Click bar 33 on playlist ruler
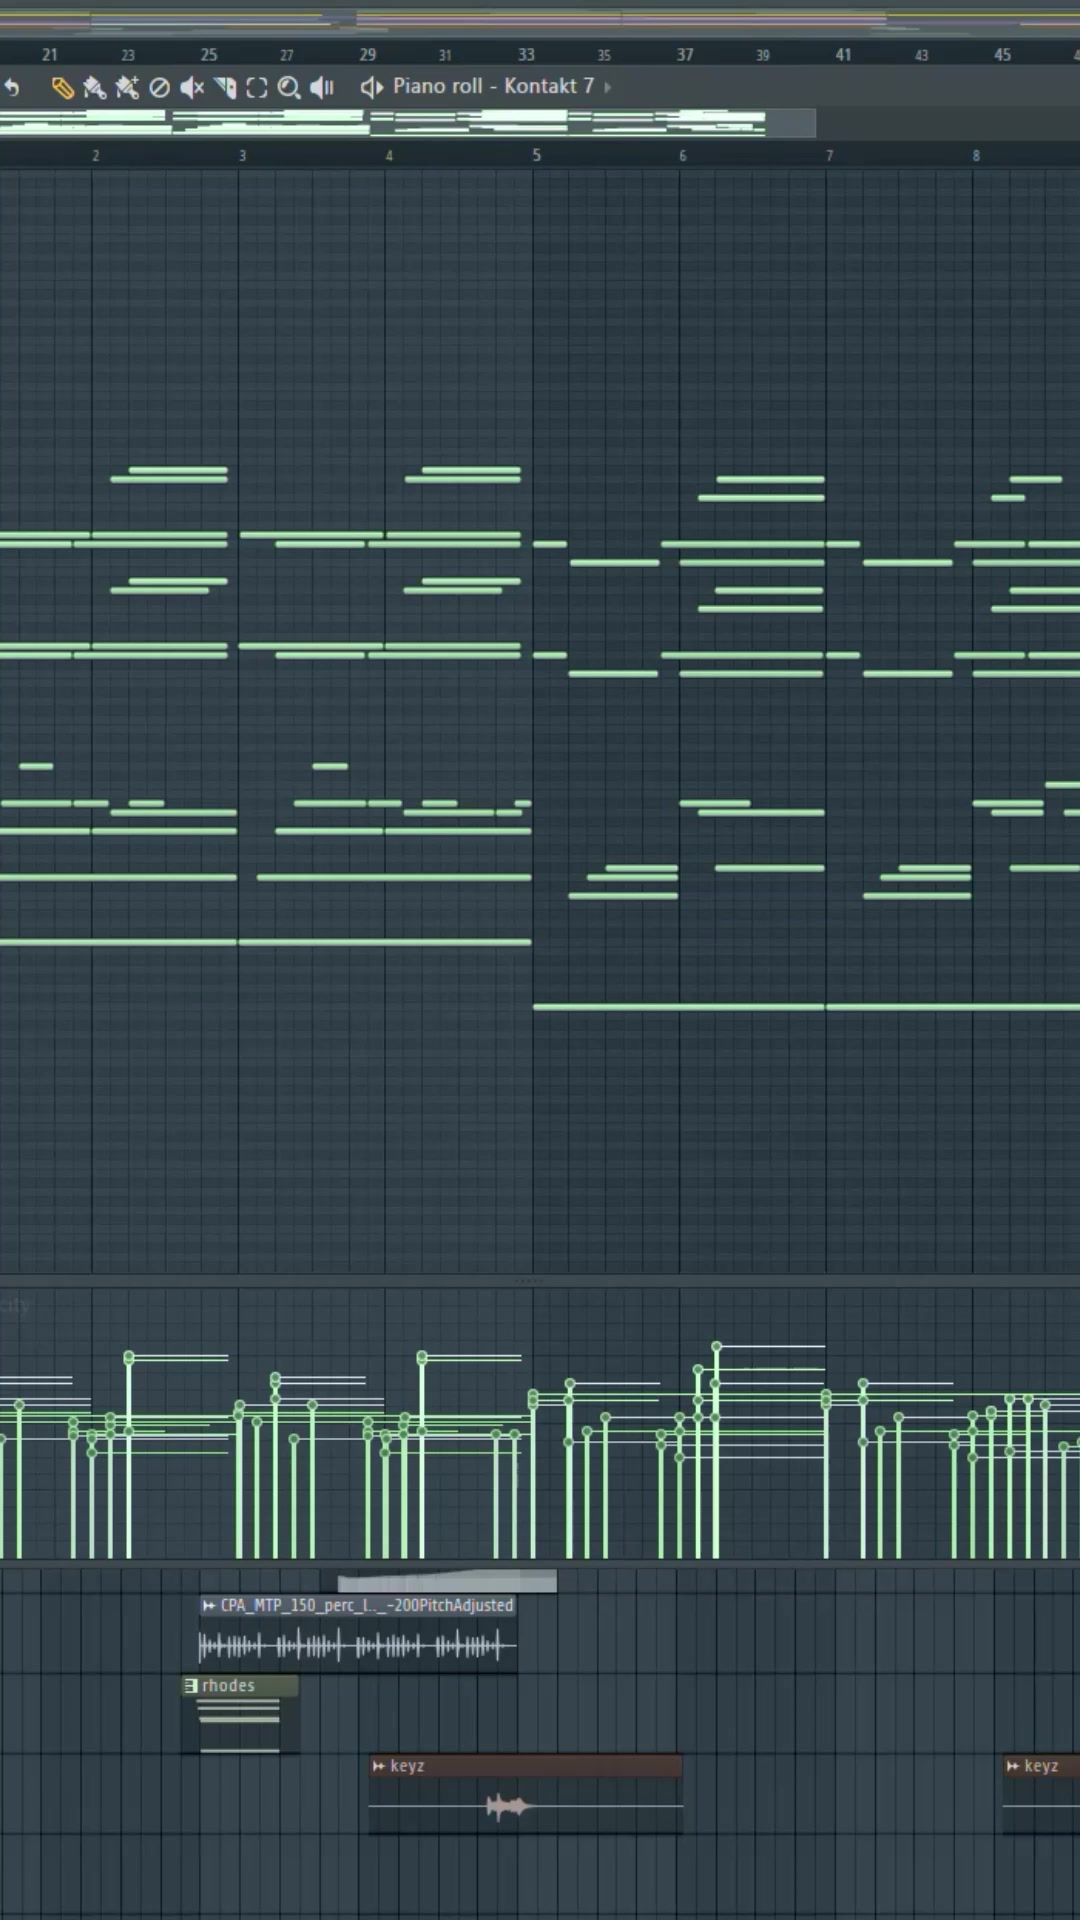Image resolution: width=1080 pixels, height=1920 pixels. (x=526, y=55)
